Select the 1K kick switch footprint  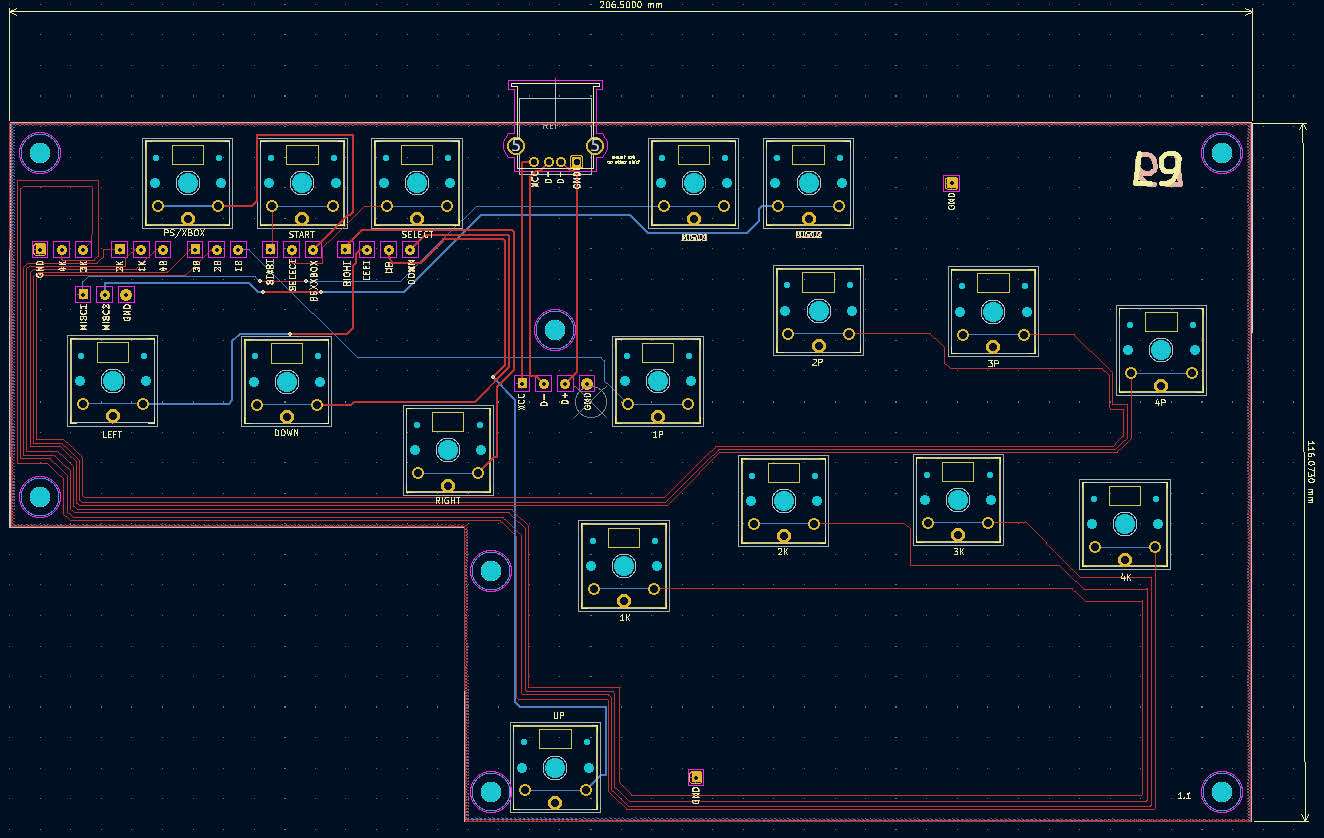624,566
